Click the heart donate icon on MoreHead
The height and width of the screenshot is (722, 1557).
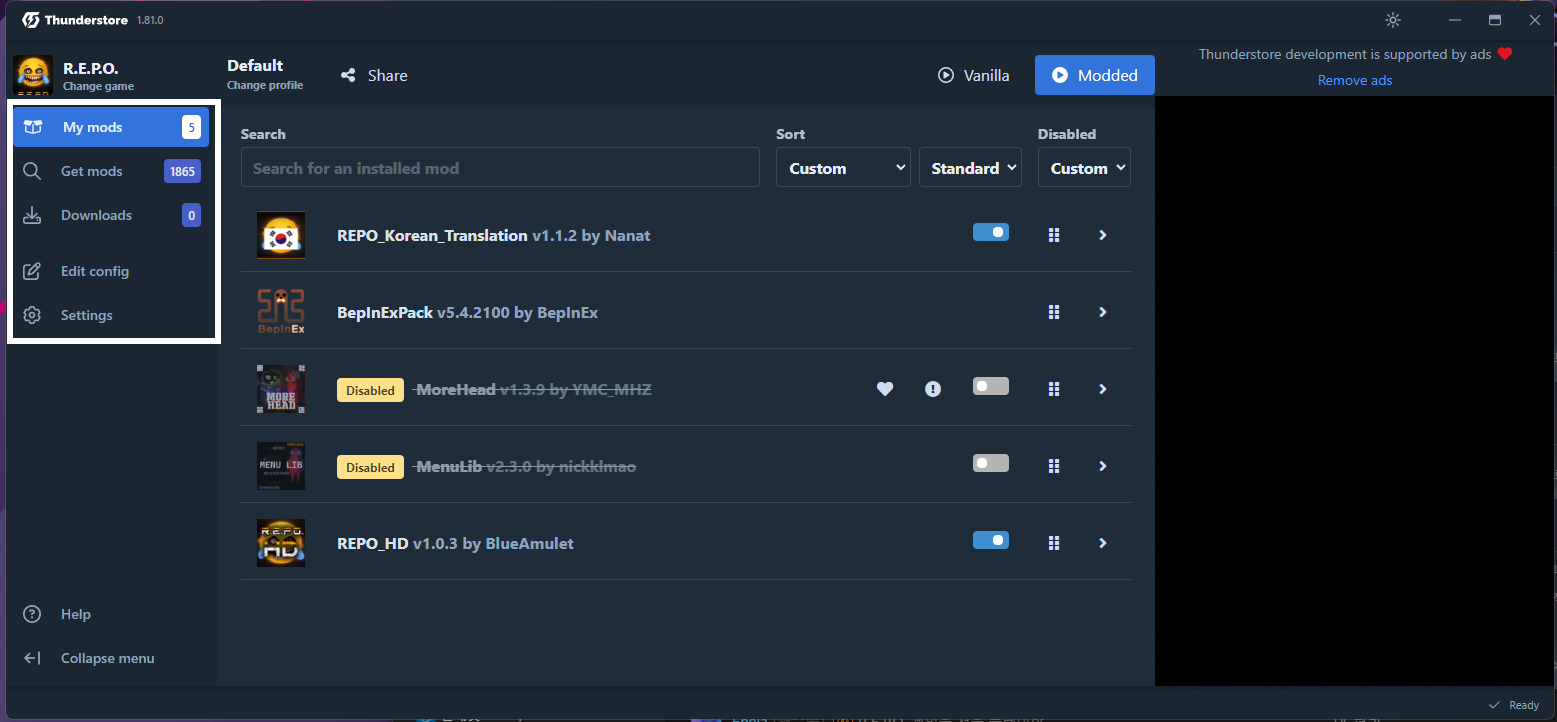pos(885,389)
